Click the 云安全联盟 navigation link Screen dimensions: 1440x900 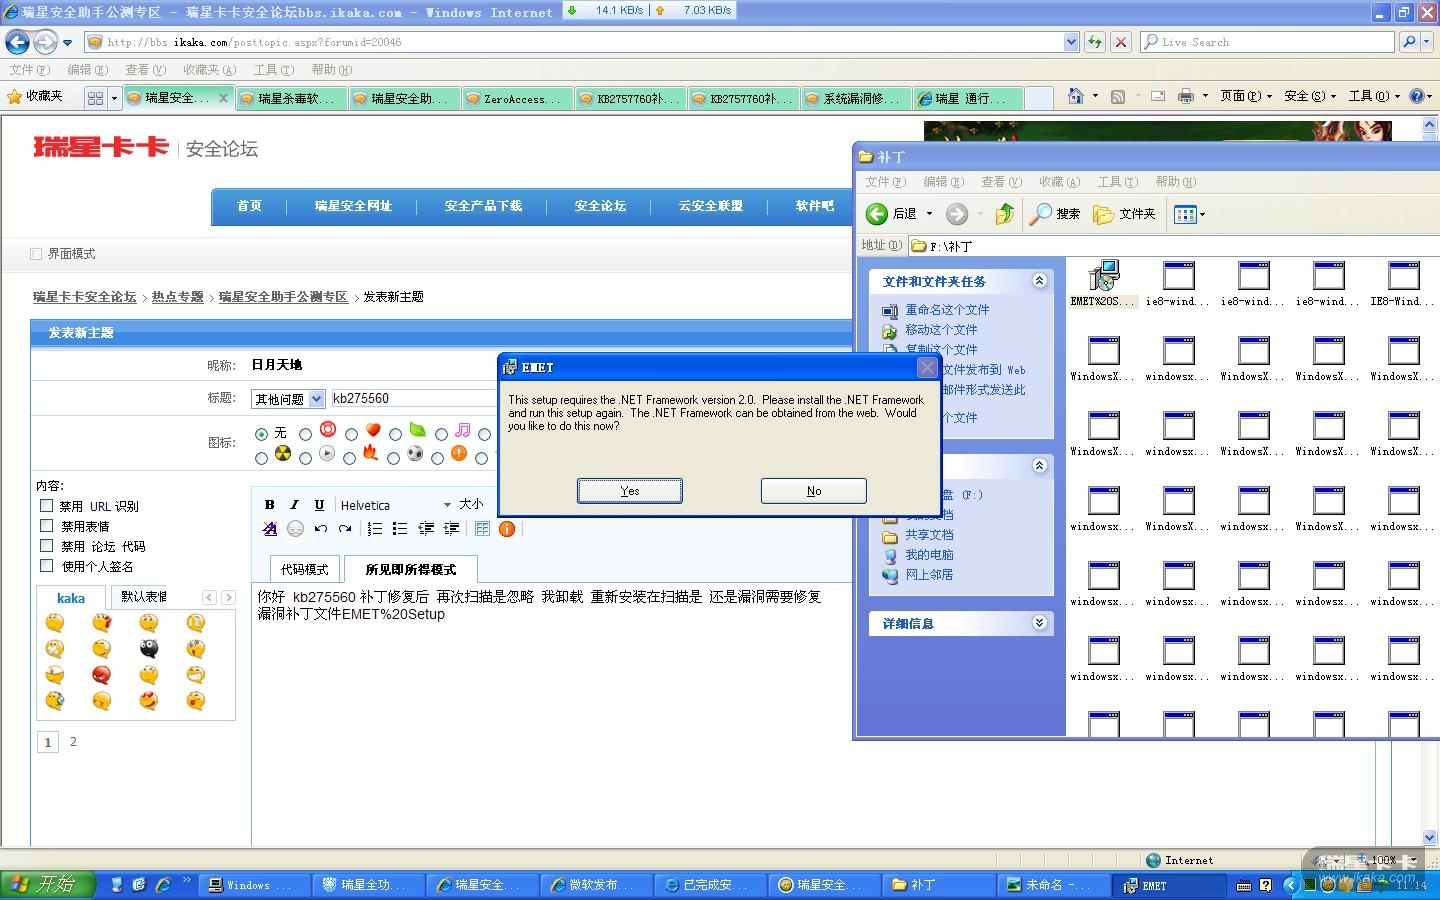[710, 206]
